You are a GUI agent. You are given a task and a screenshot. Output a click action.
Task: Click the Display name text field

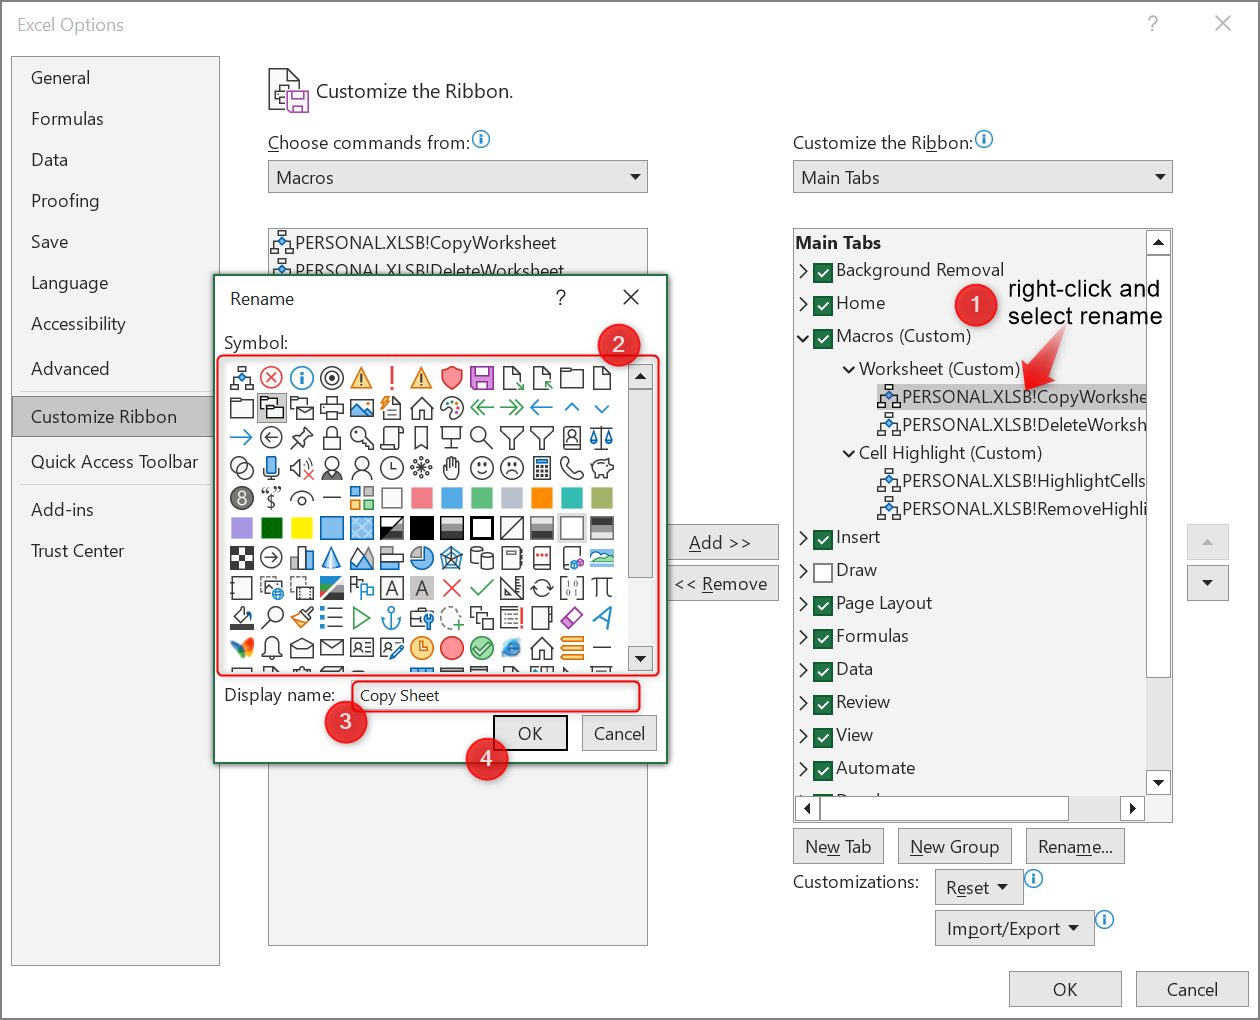tap(495, 696)
